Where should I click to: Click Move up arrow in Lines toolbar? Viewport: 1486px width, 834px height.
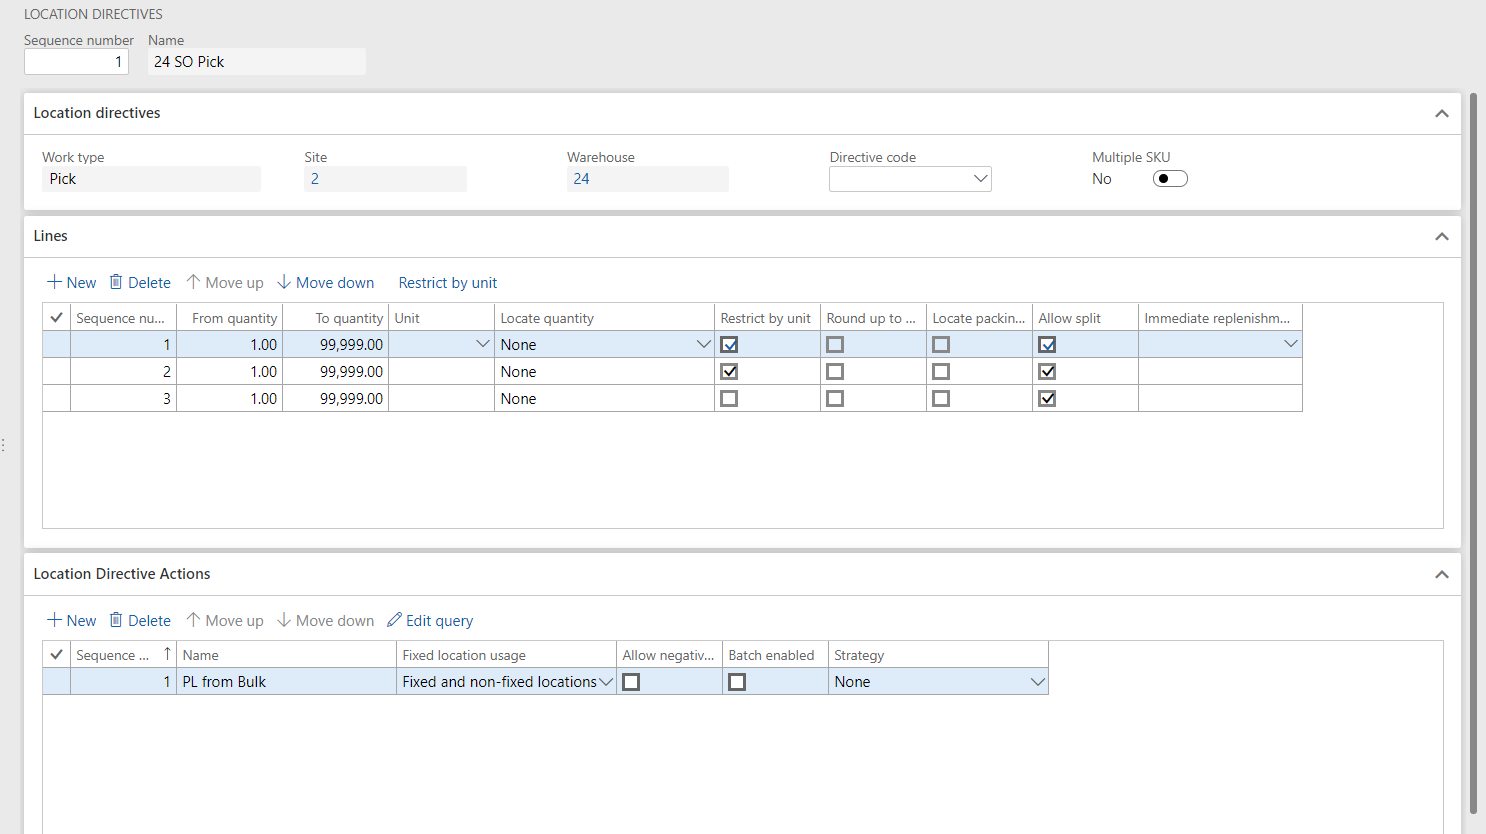[x=194, y=283]
